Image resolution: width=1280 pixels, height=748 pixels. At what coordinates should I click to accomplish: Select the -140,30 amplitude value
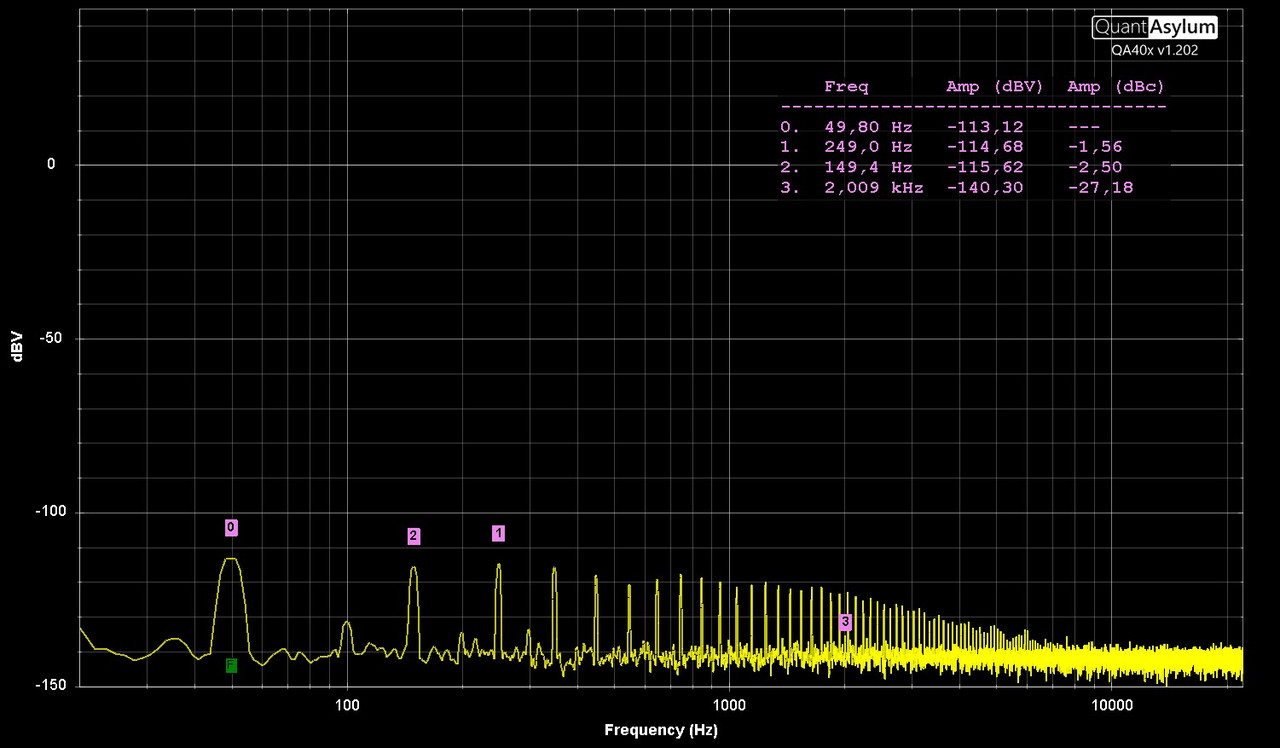985,187
